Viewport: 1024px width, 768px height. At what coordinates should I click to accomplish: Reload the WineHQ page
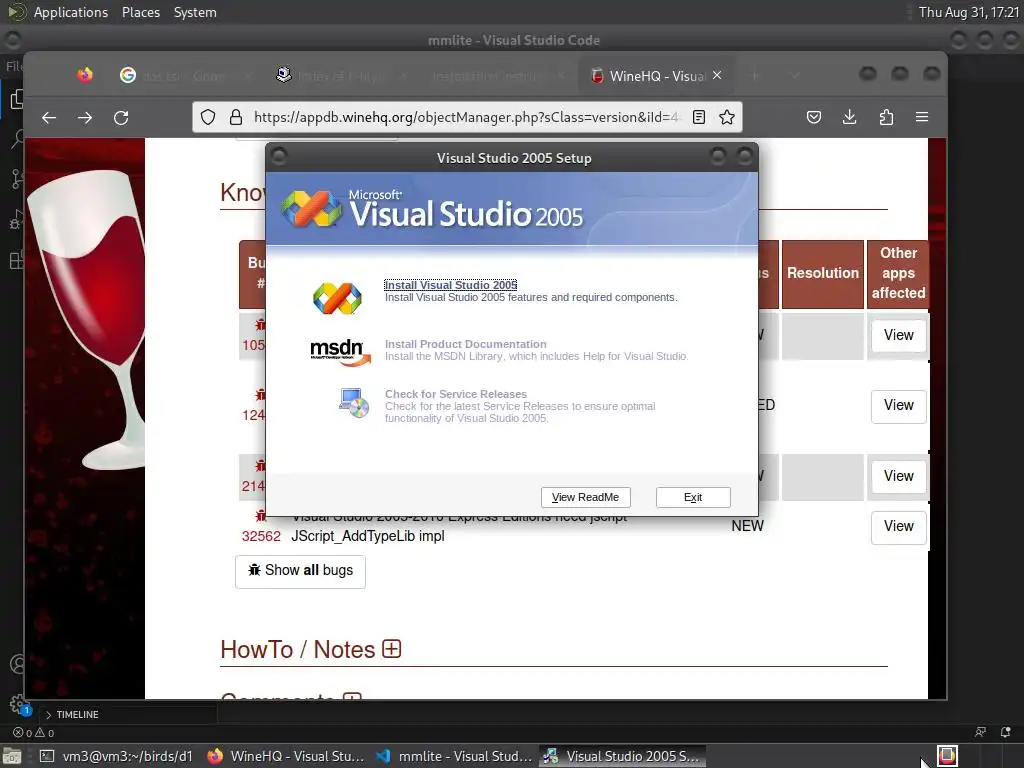(x=121, y=118)
